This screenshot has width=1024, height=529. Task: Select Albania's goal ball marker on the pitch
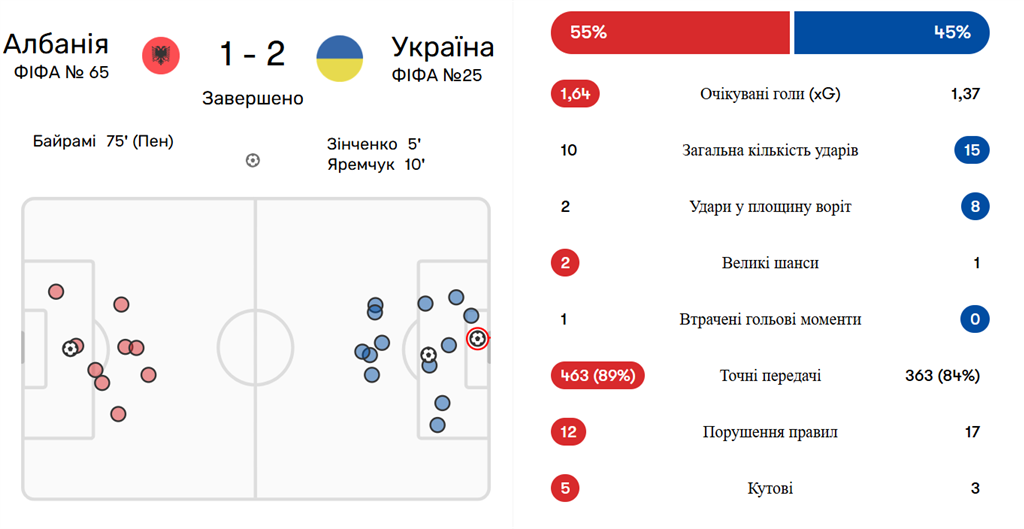[x=69, y=348]
